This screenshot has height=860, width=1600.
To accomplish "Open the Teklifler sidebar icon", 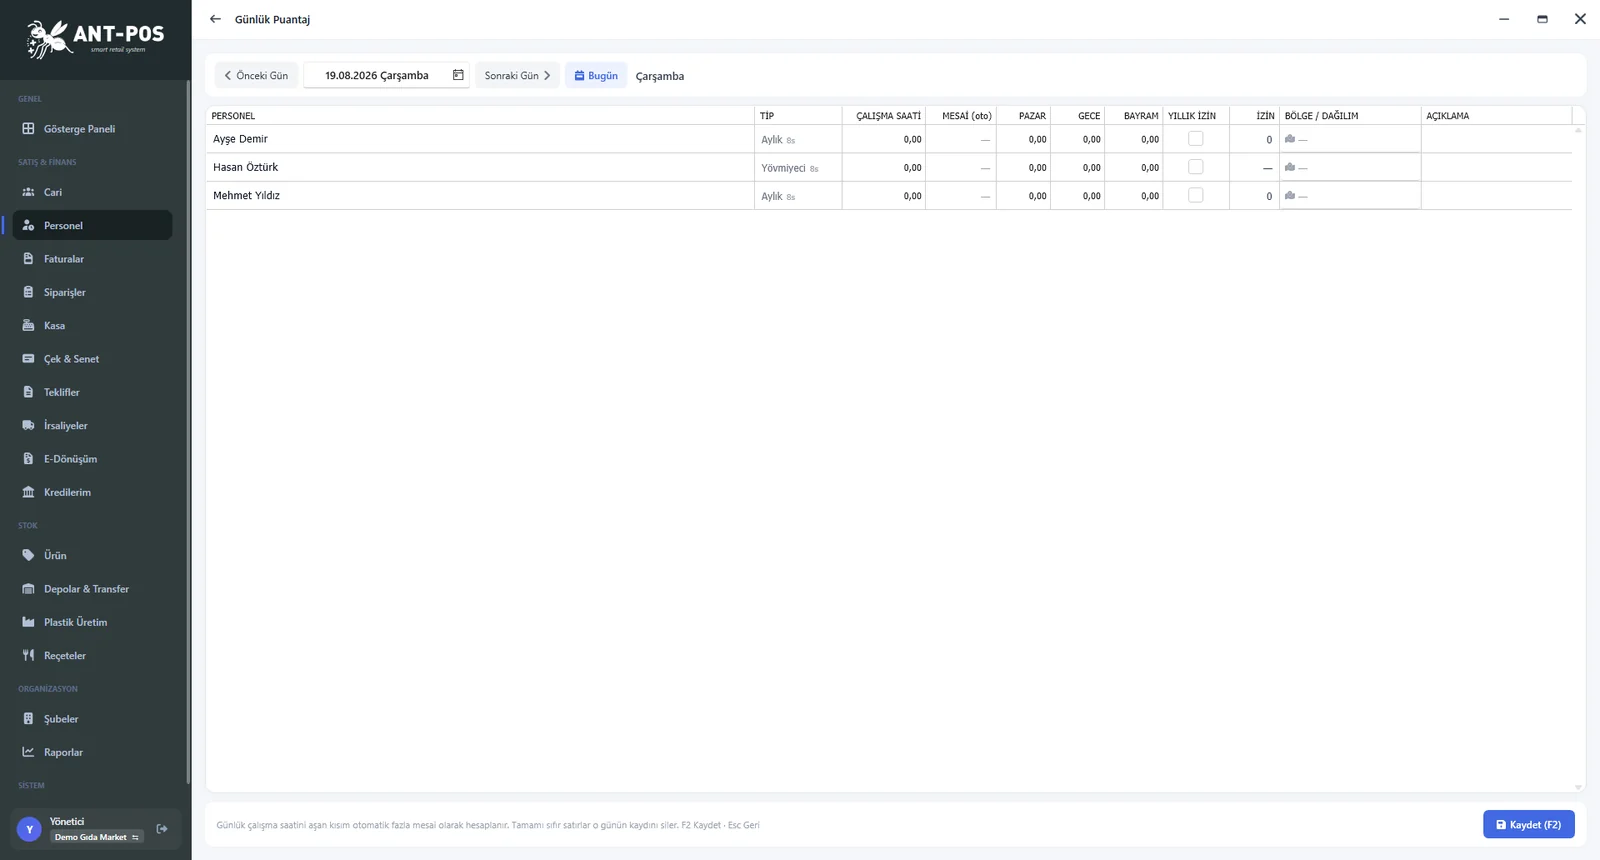I will (x=28, y=392).
